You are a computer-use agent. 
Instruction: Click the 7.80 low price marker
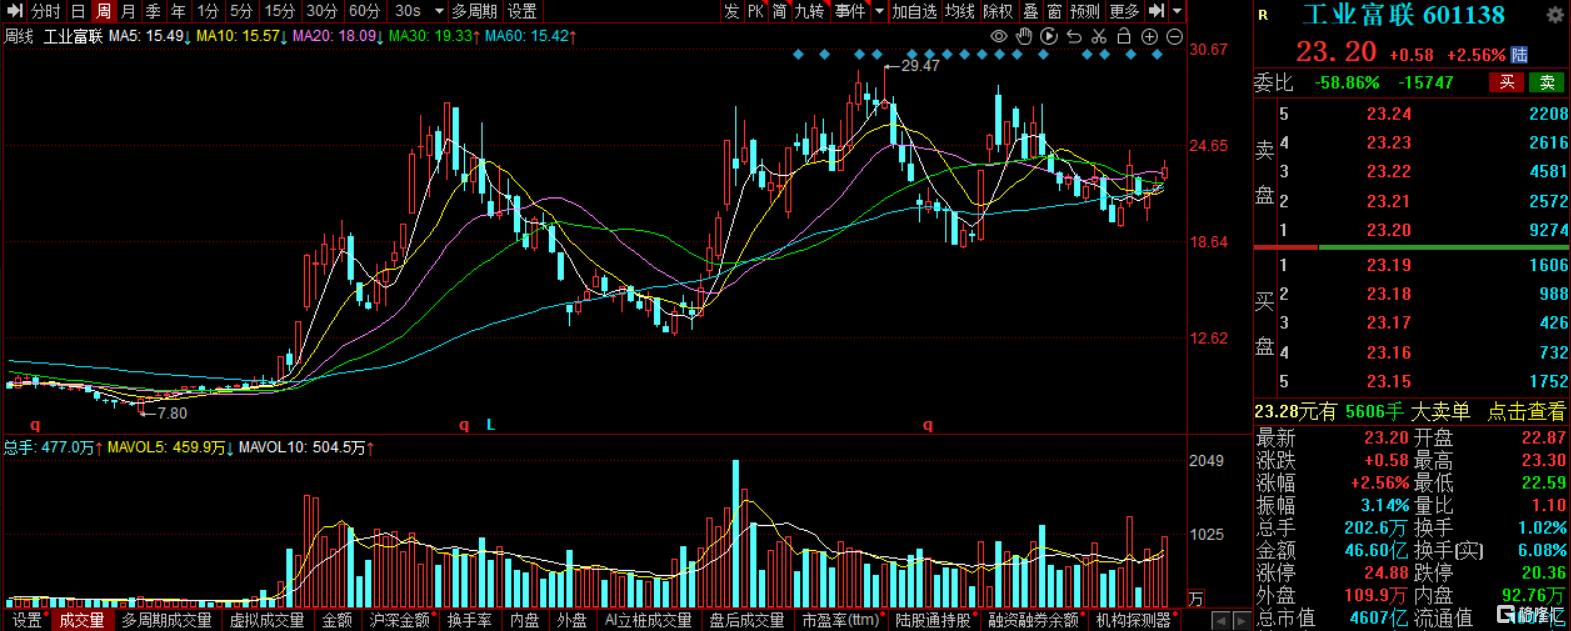[172, 413]
